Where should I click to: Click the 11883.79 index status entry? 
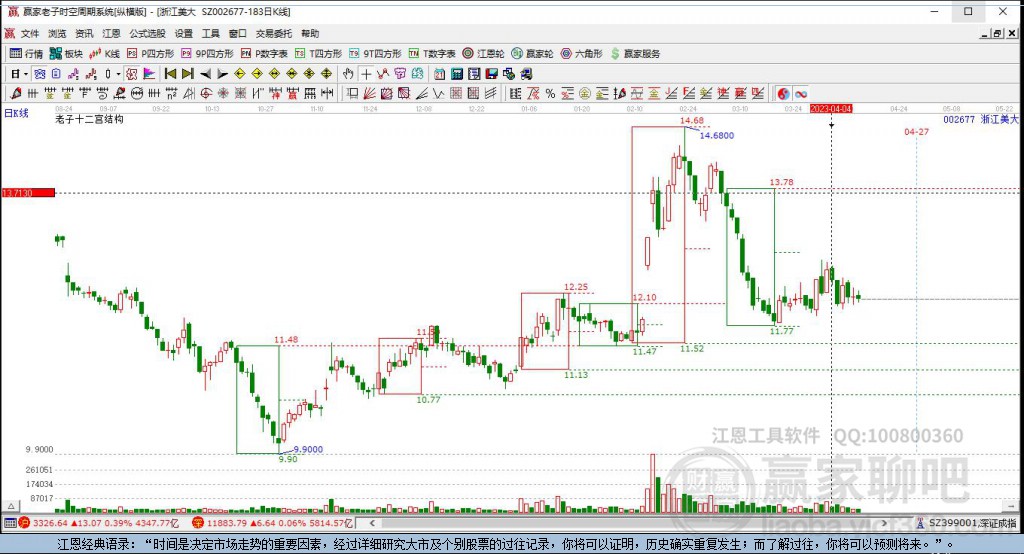pos(272,523)
